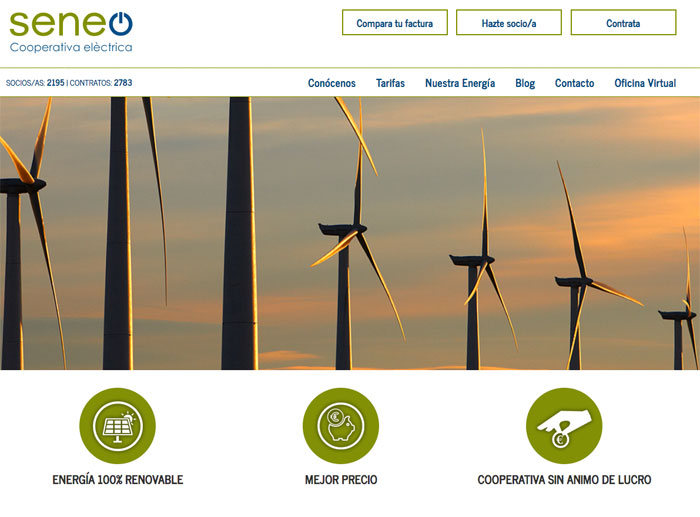This screenshot has width=700, height=517.
Task: Click the Contrata button
Action: pos(623,22)
